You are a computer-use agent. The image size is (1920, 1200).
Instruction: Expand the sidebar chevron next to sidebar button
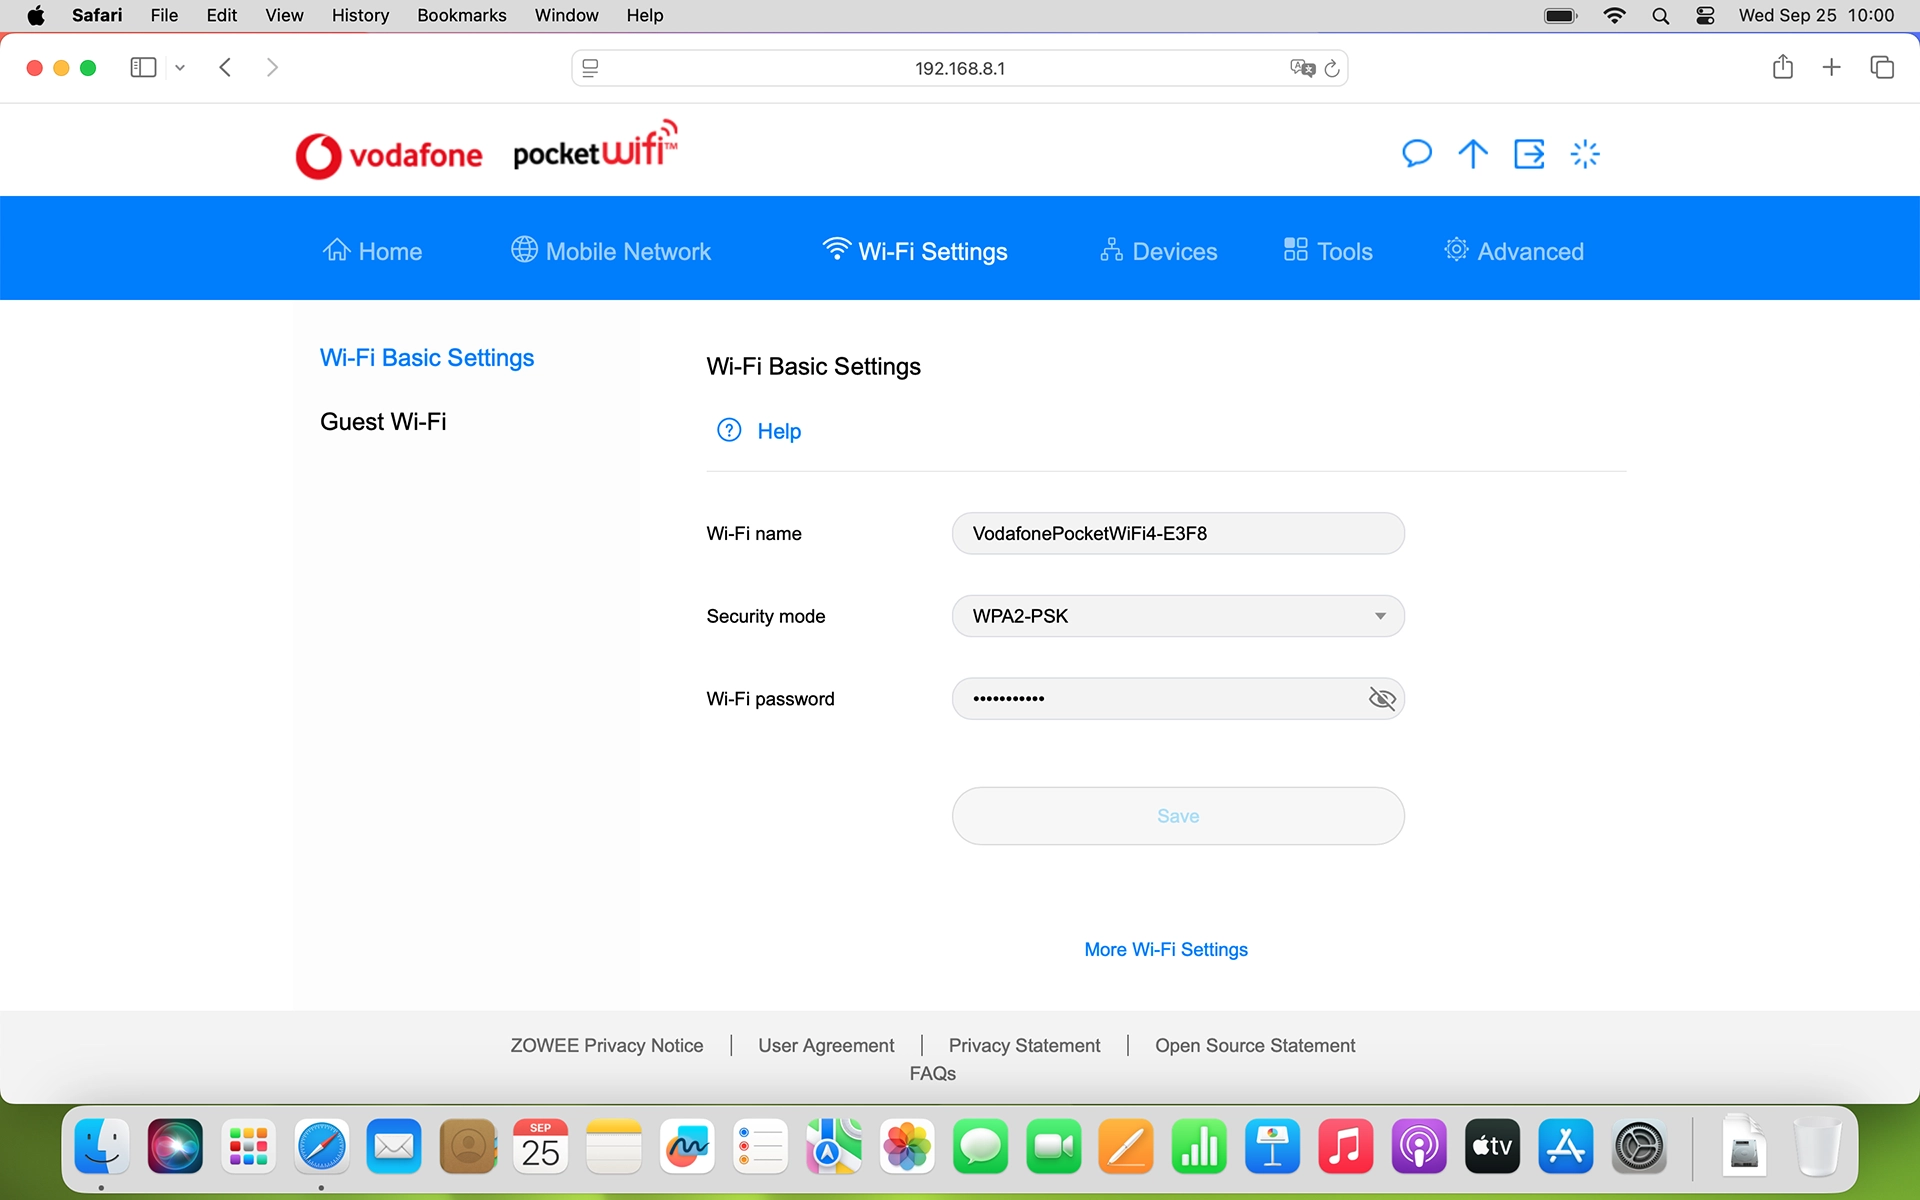pos(180,67)
